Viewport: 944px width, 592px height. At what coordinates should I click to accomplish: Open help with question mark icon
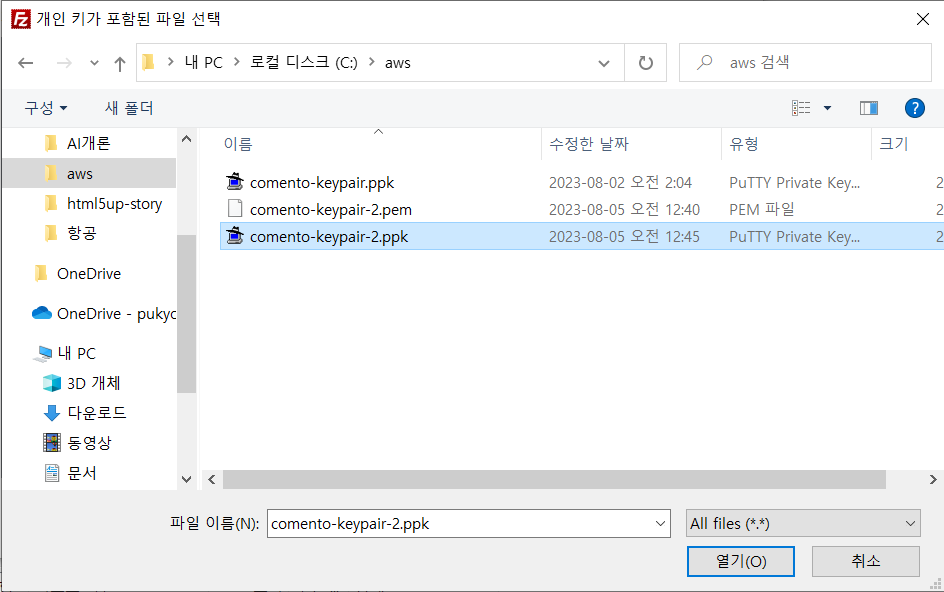tap(914, 108)
